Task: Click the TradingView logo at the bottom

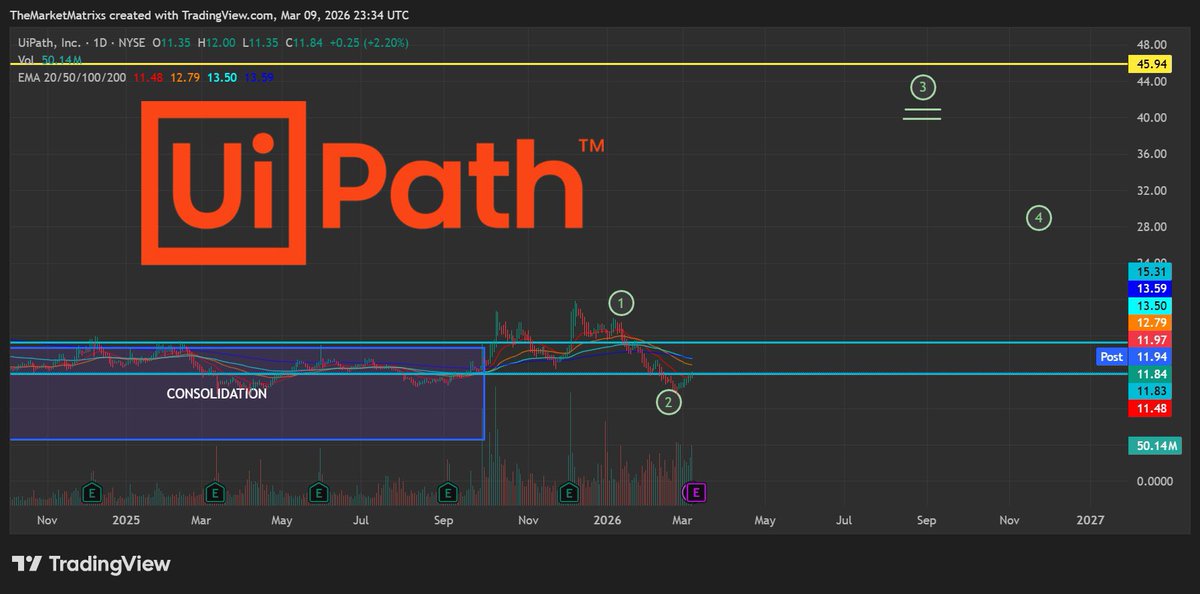Action: tap(91, 564)
